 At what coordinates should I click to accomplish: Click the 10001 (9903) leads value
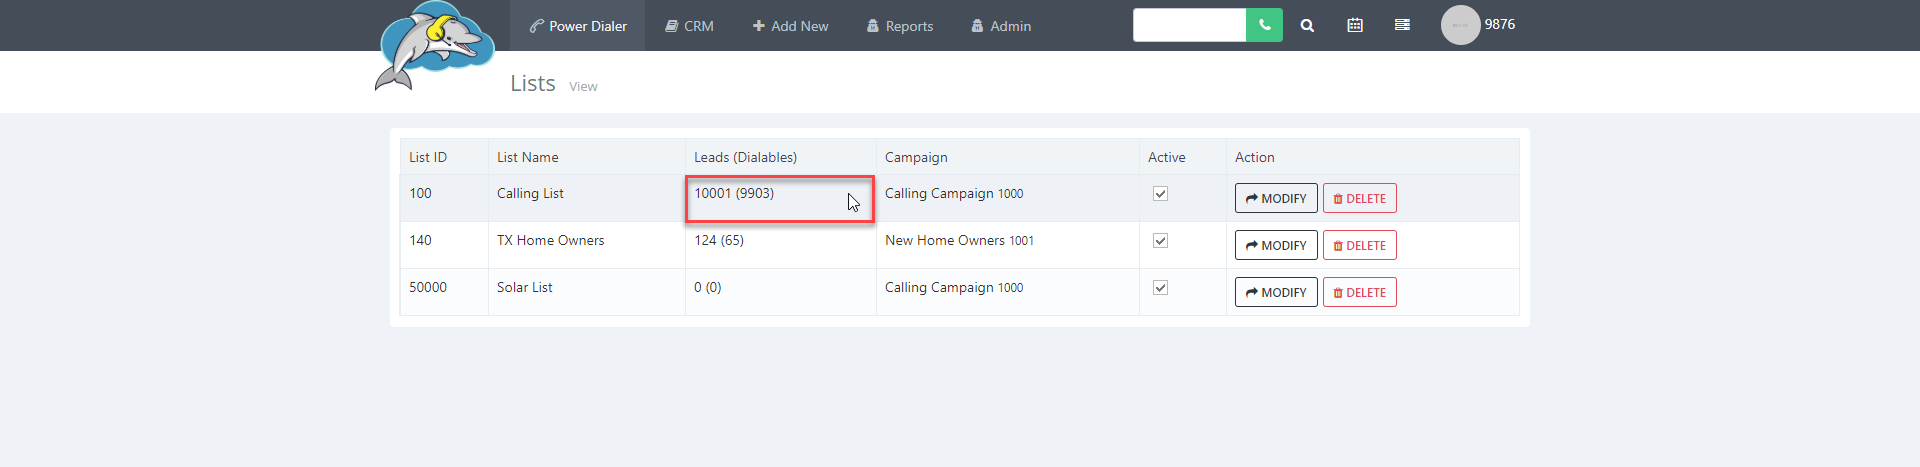tap(734, 193)
